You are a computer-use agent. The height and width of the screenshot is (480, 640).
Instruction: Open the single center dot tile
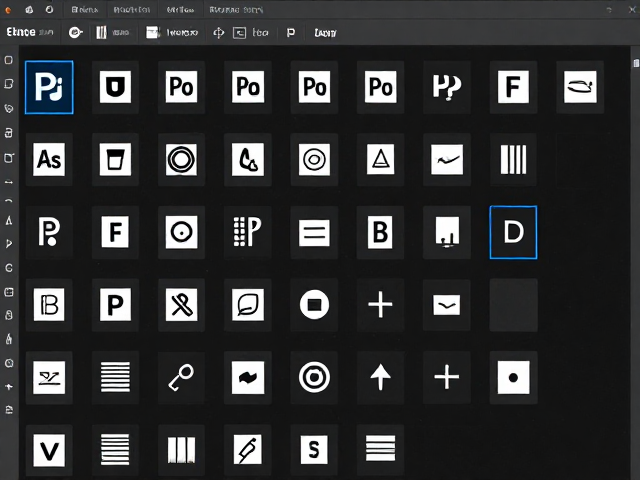pyautogui.click(x=513, y=378)
